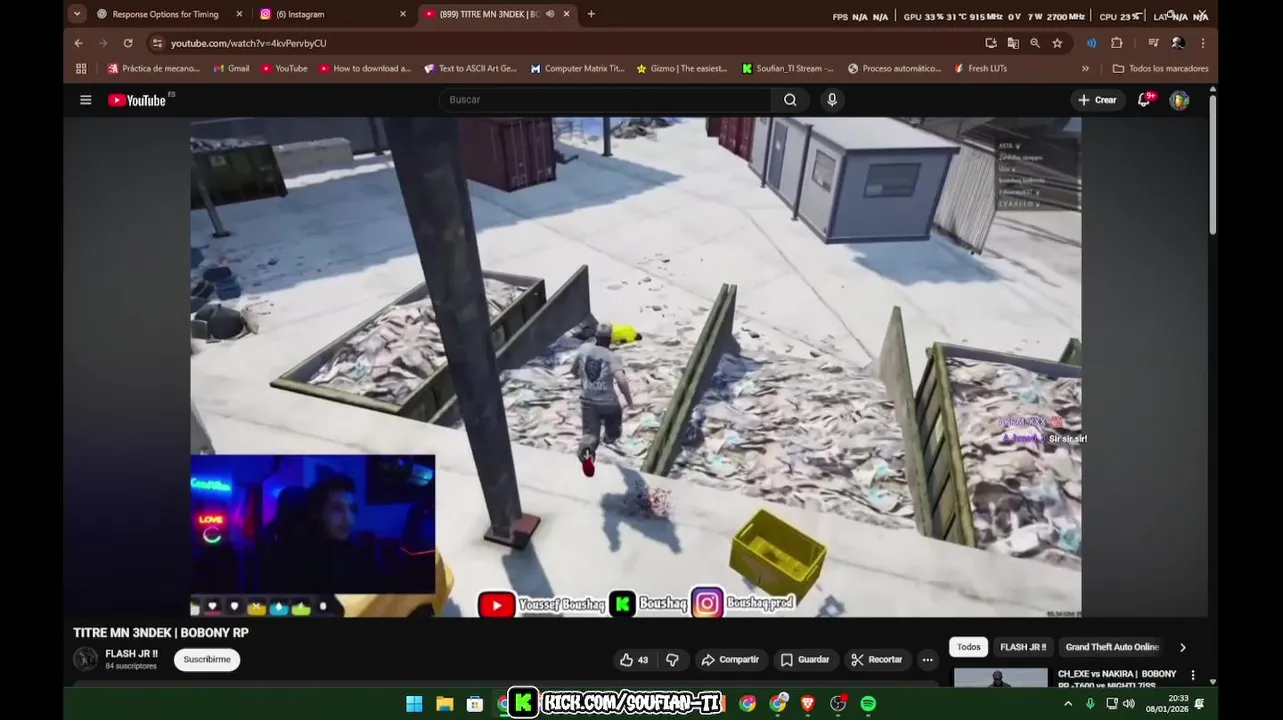Image resolution: width=1283 pixels, height=720 pixels.
Task: Launch Spotify from taskbar
Action: click(x=868, y=704)
